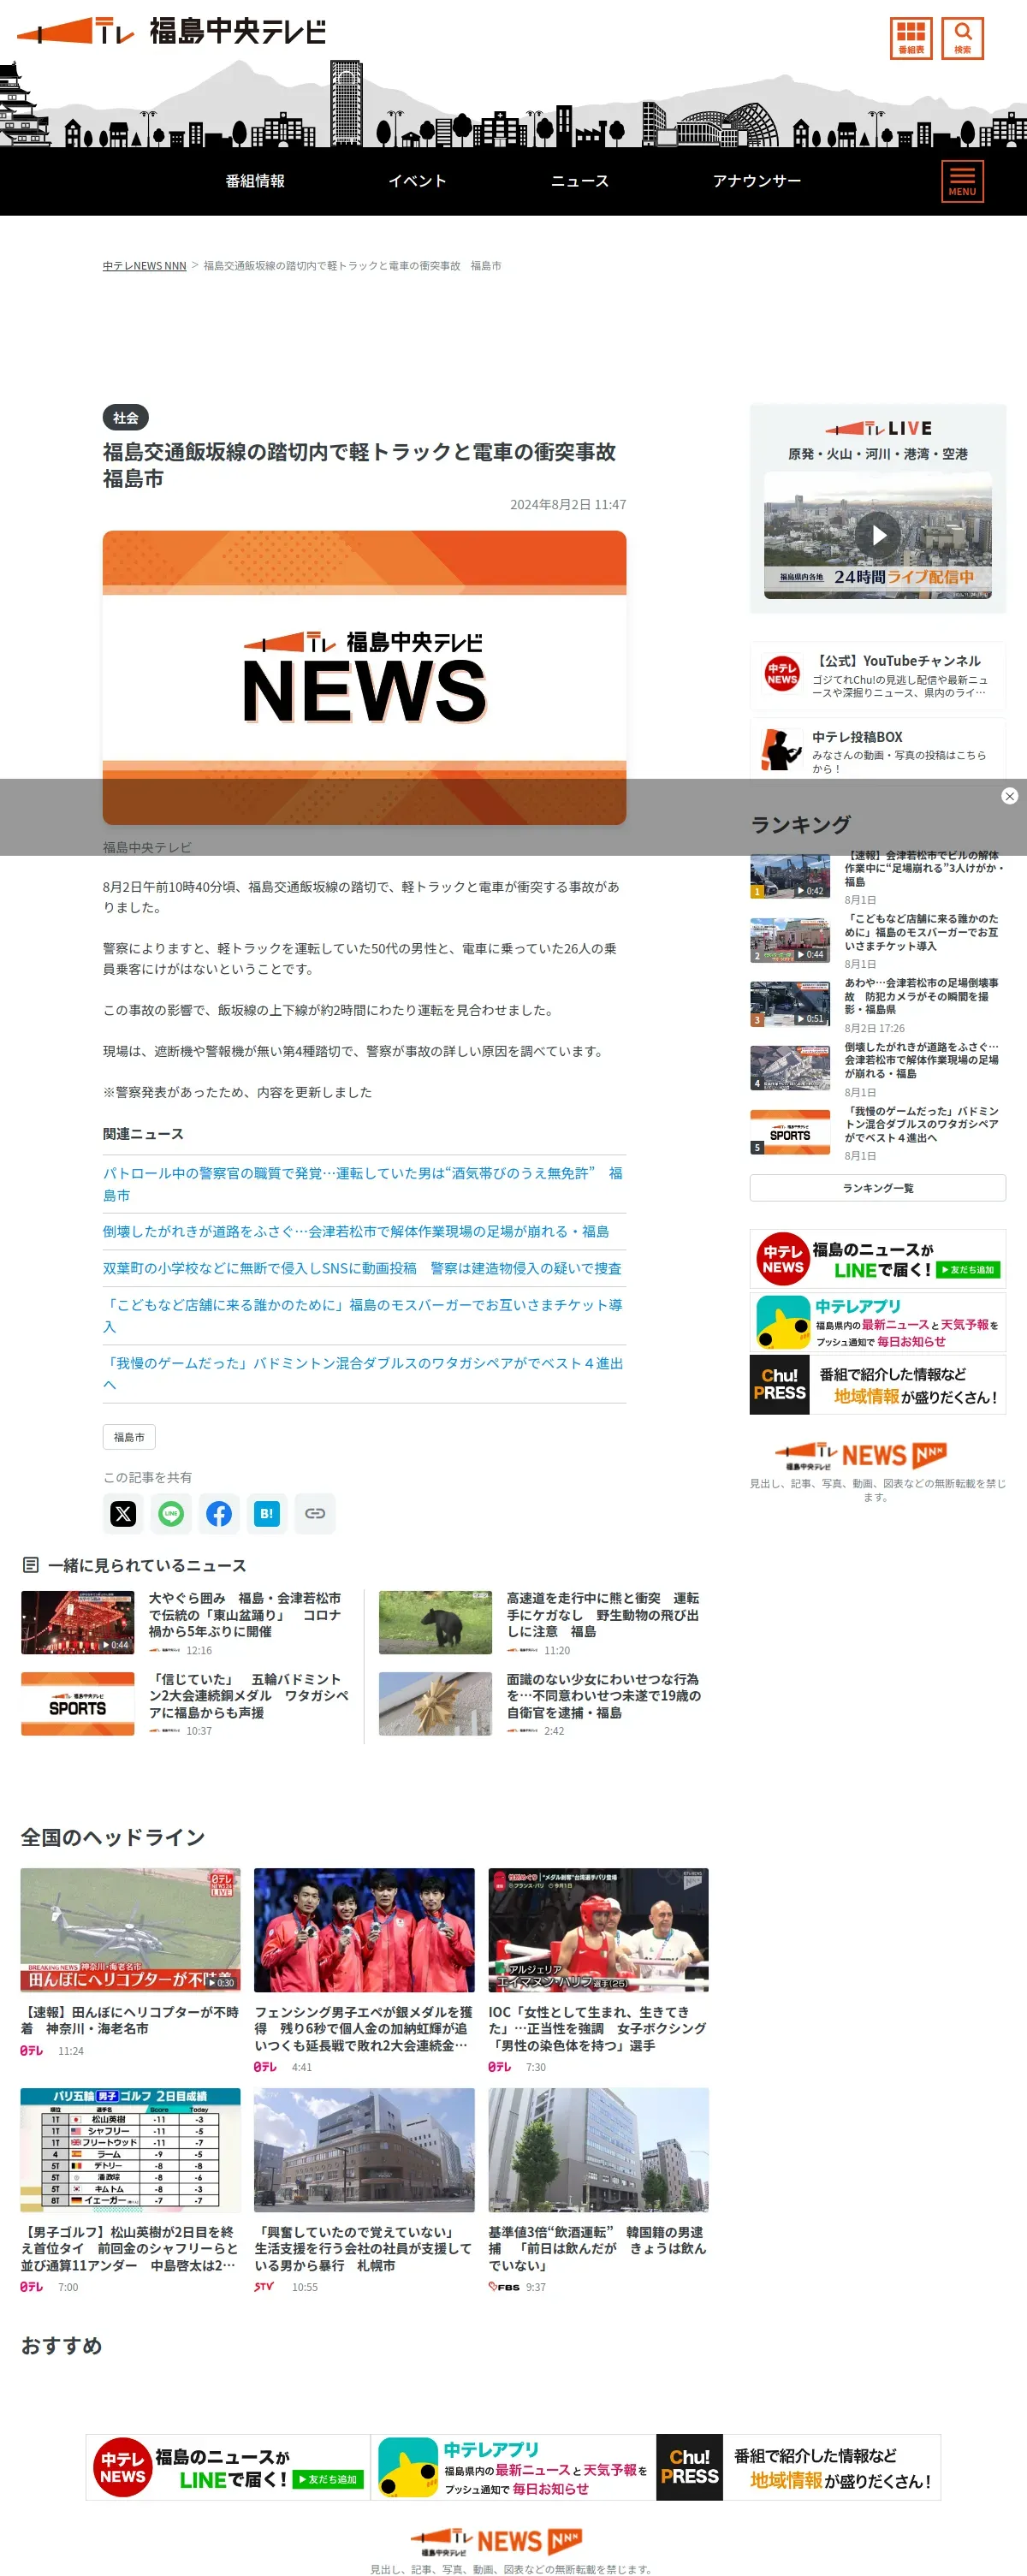This screenshot has width=1027, height=2576.
Task: Click footer 中テレアプリ banner
Action: [513, 2467]
